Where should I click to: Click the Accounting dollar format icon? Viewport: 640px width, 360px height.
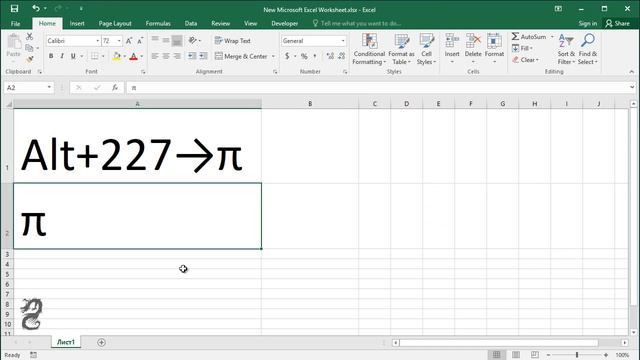click(287, 56)
